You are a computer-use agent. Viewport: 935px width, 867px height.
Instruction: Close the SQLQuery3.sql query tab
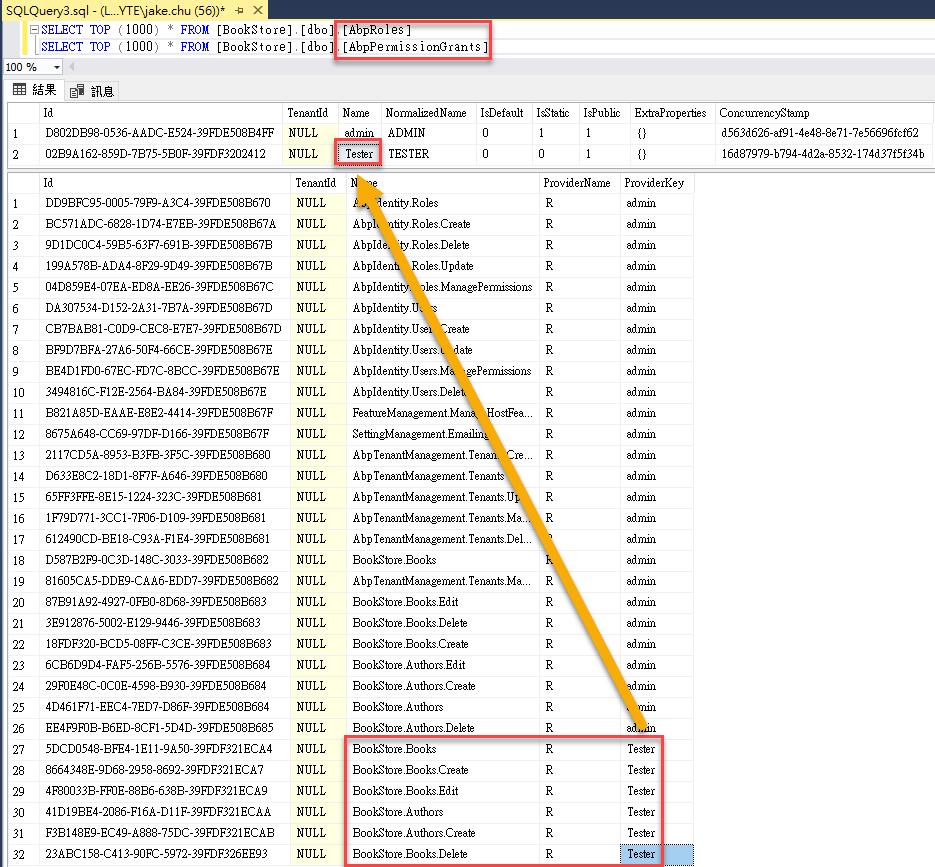[x=255, y=8]
